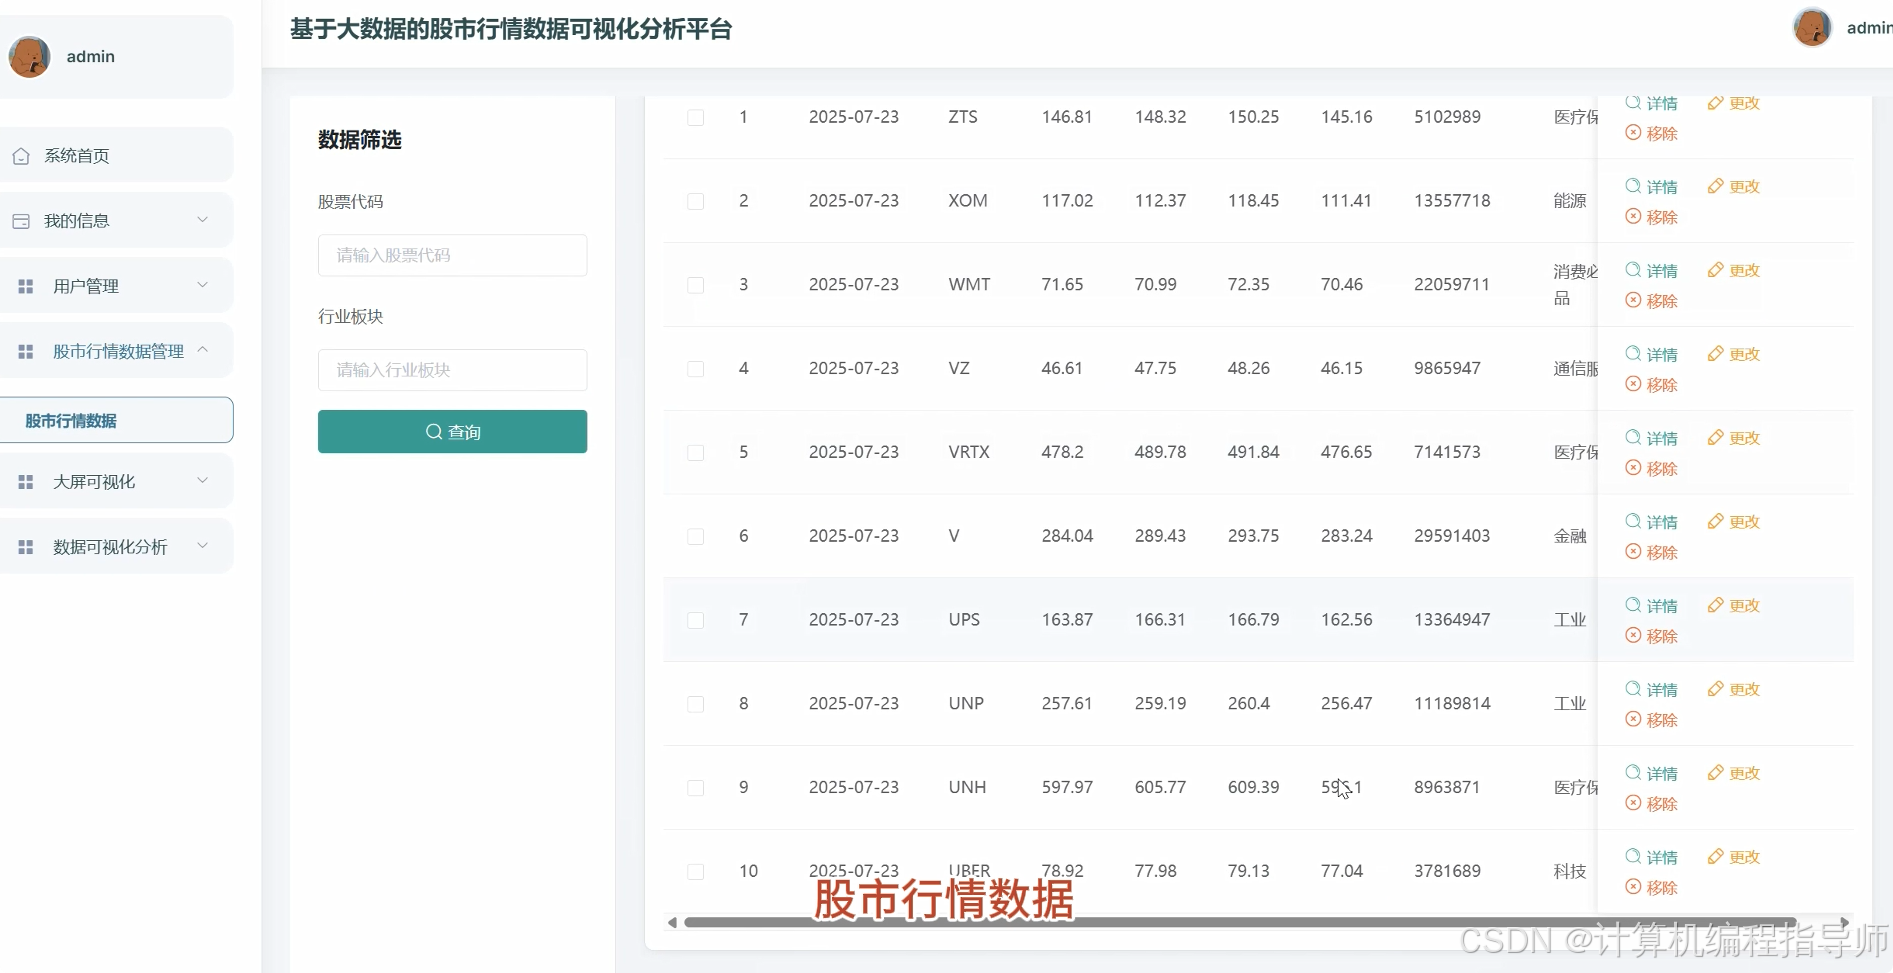Check the checkbox for row 5 VRTX
Viewport: 1893px width, 973px height.
(x=696, y=453)
